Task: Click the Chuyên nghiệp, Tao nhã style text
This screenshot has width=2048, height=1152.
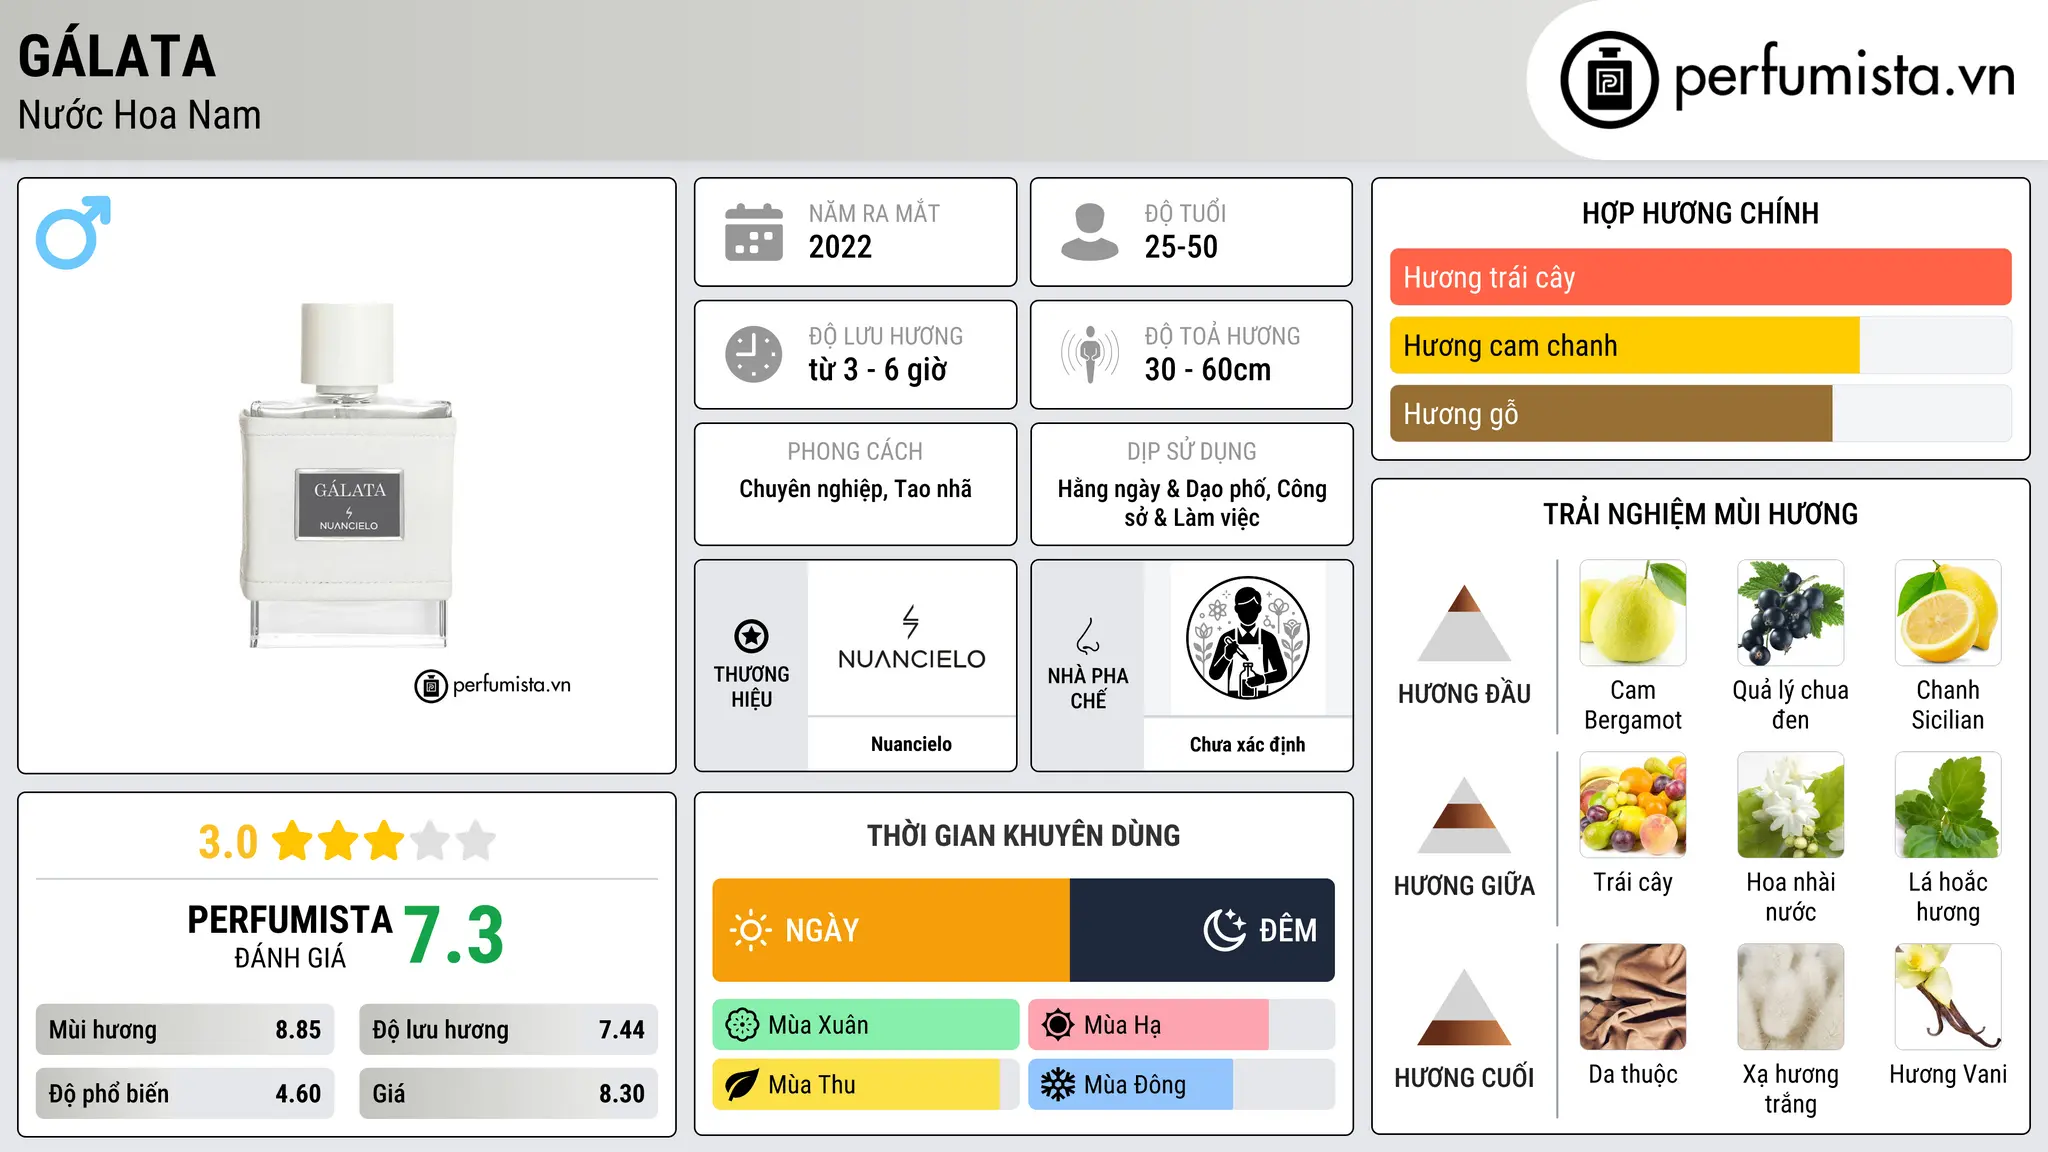Action: (x=855, y=489)
